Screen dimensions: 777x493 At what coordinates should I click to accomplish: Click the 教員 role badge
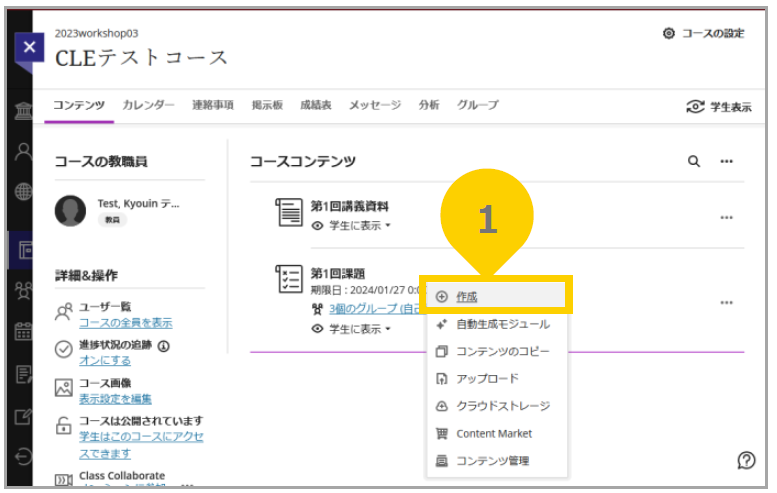click(x=112, y=220)
